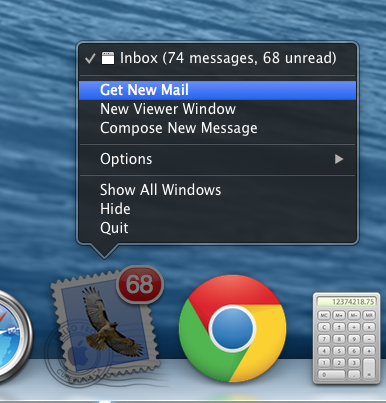Viewport: 386px width, 403px height.
Task: Click the red 68 unread badge
Action: pos(140,284)
